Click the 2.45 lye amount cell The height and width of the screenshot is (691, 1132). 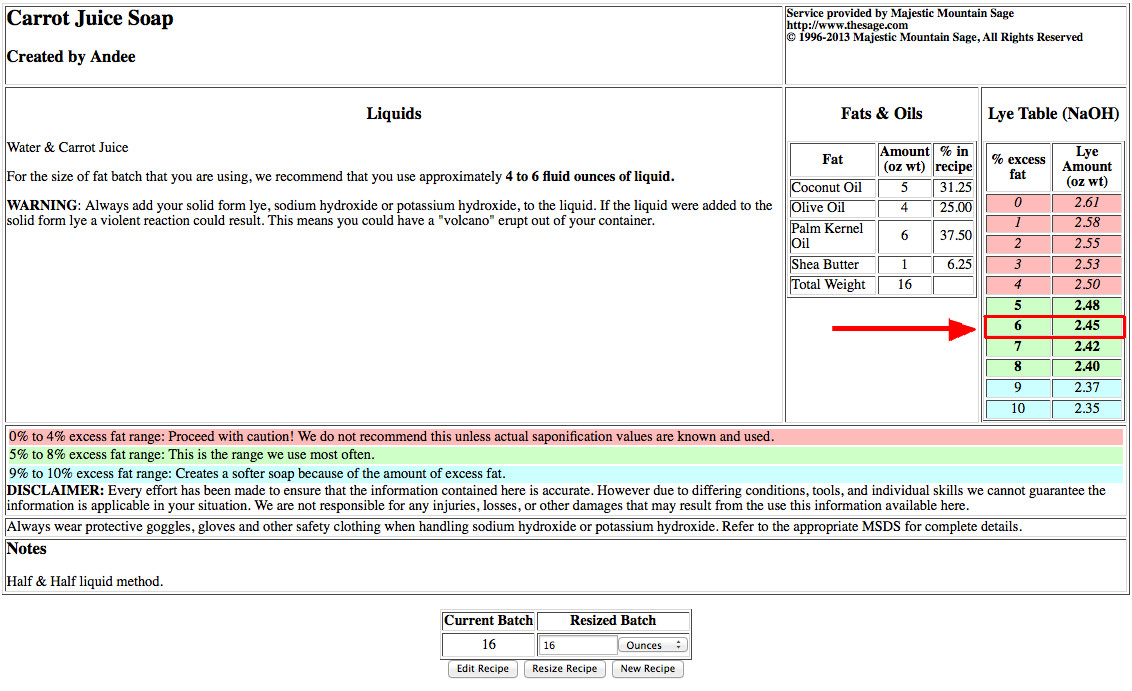1087,326
